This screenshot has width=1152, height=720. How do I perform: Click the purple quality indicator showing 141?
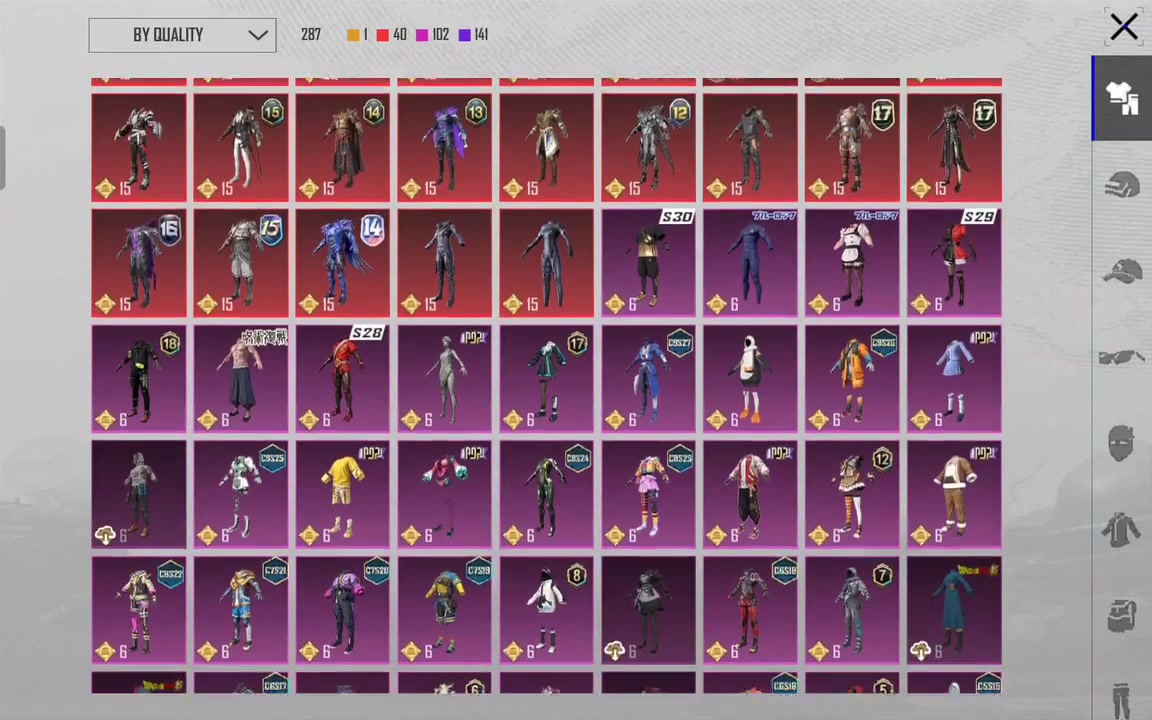pos(474,35)
